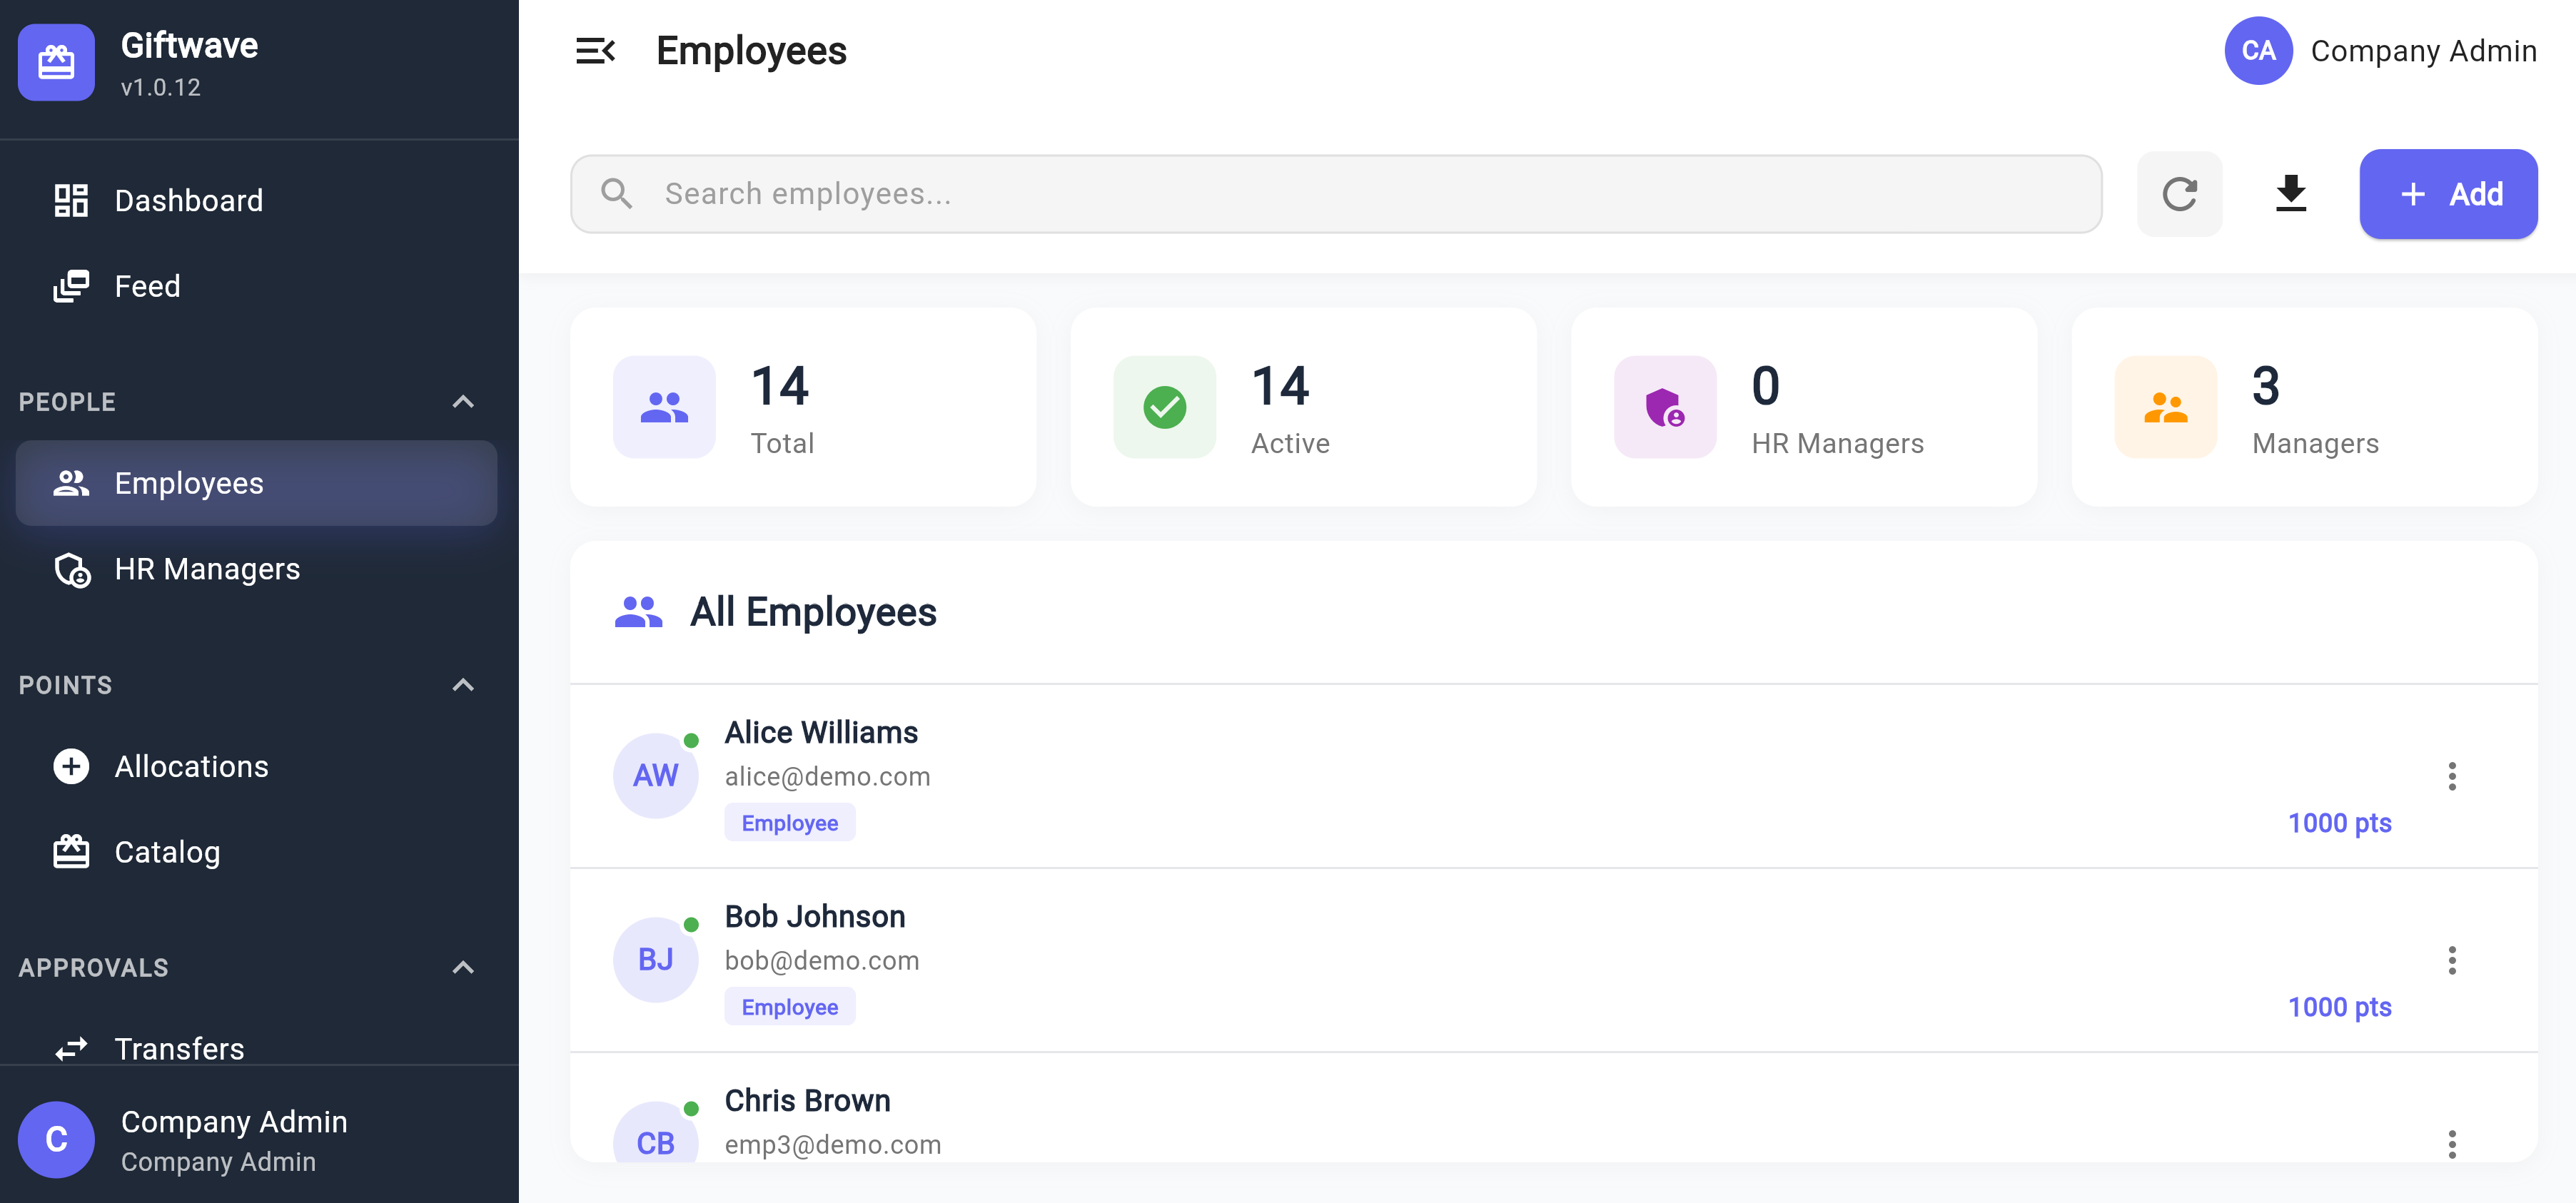This screenshot has width=2576, height=1203.
Task: Click into the Search employees field
Action: coord(1336,194)
